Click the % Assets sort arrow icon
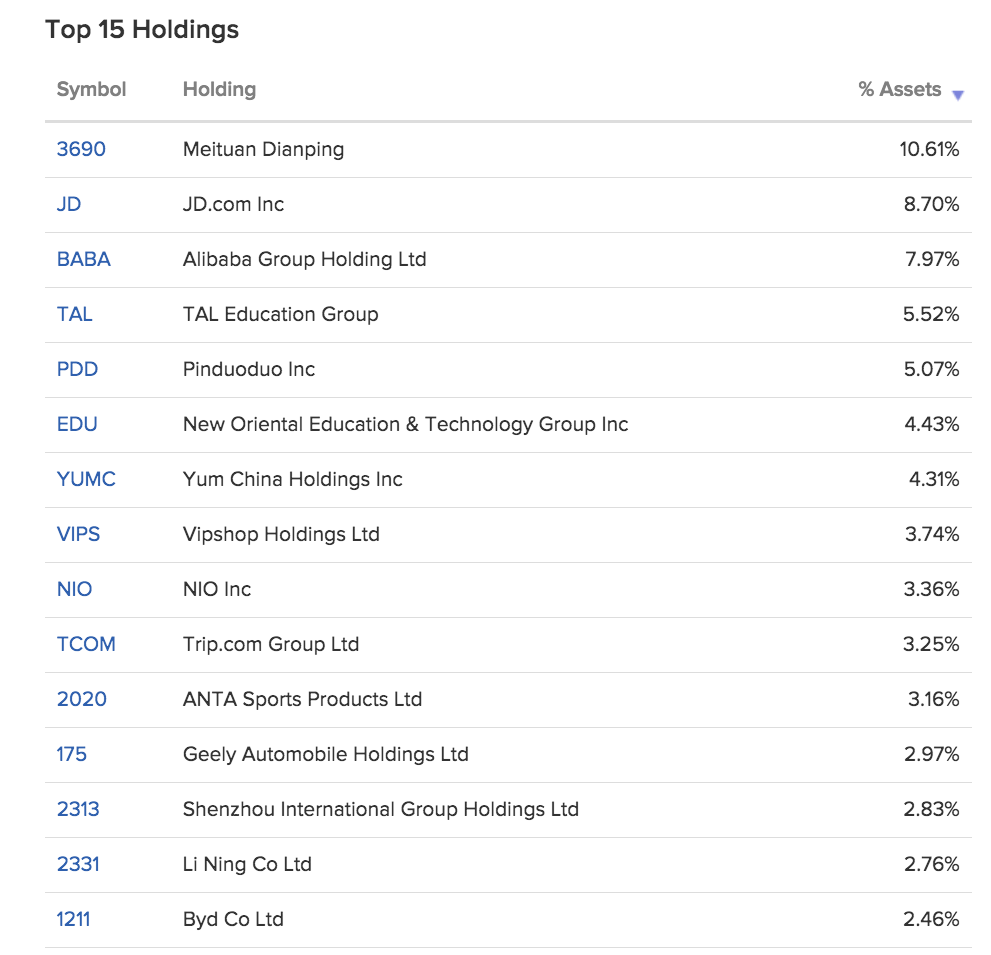The image size is (991, 955). point(958,95)
